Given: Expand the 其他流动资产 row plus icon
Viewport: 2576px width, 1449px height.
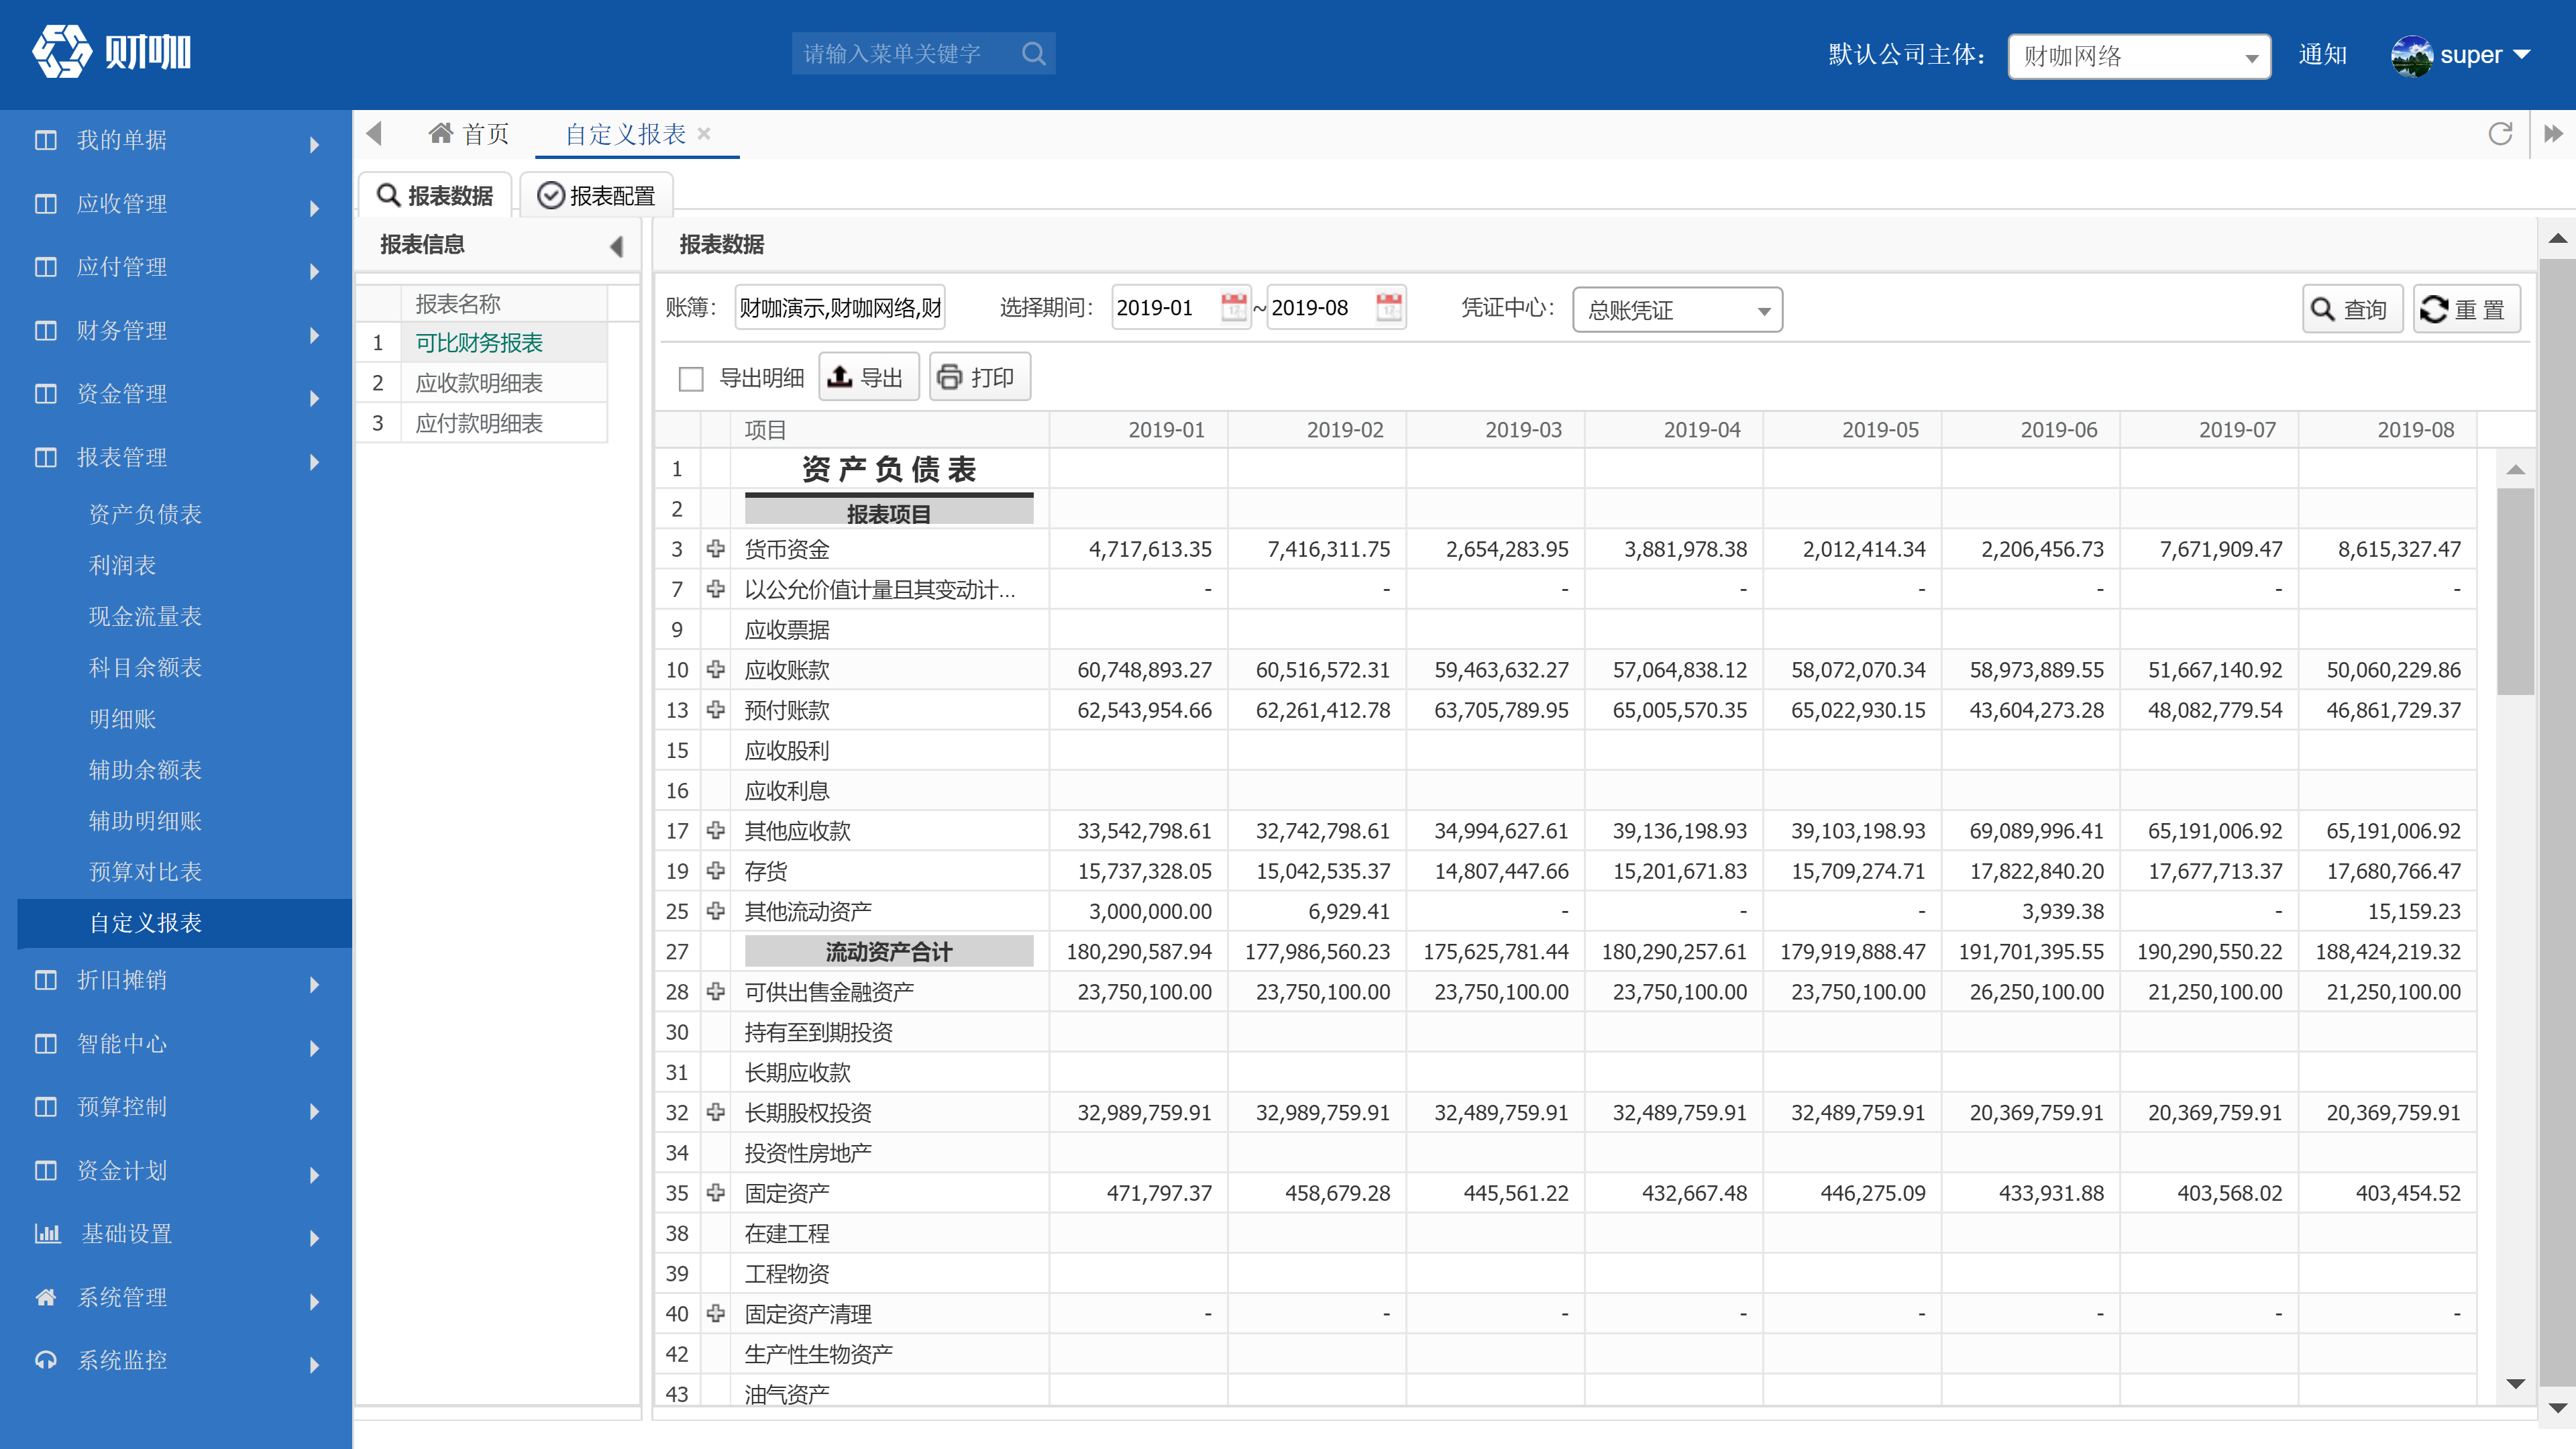Looking at the screenshot, I should pyautogui.click(x=716, y=910).
